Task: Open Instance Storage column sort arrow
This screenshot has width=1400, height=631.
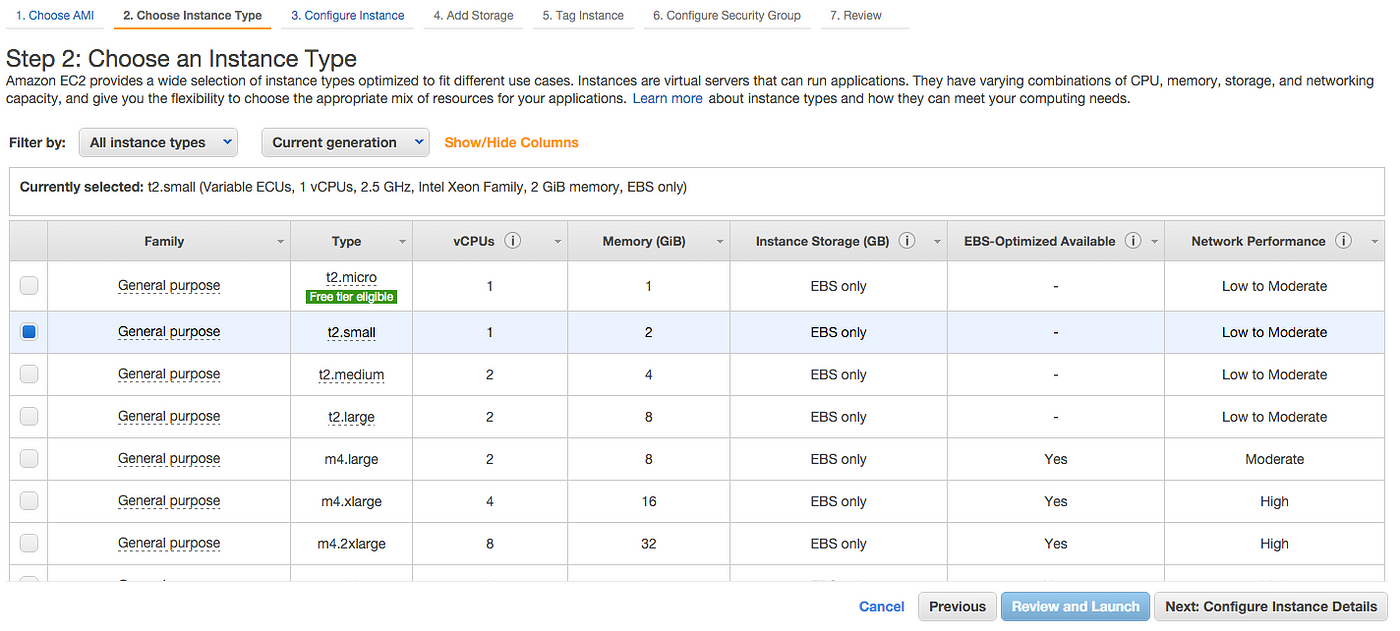Action: (x=937, y=242)
